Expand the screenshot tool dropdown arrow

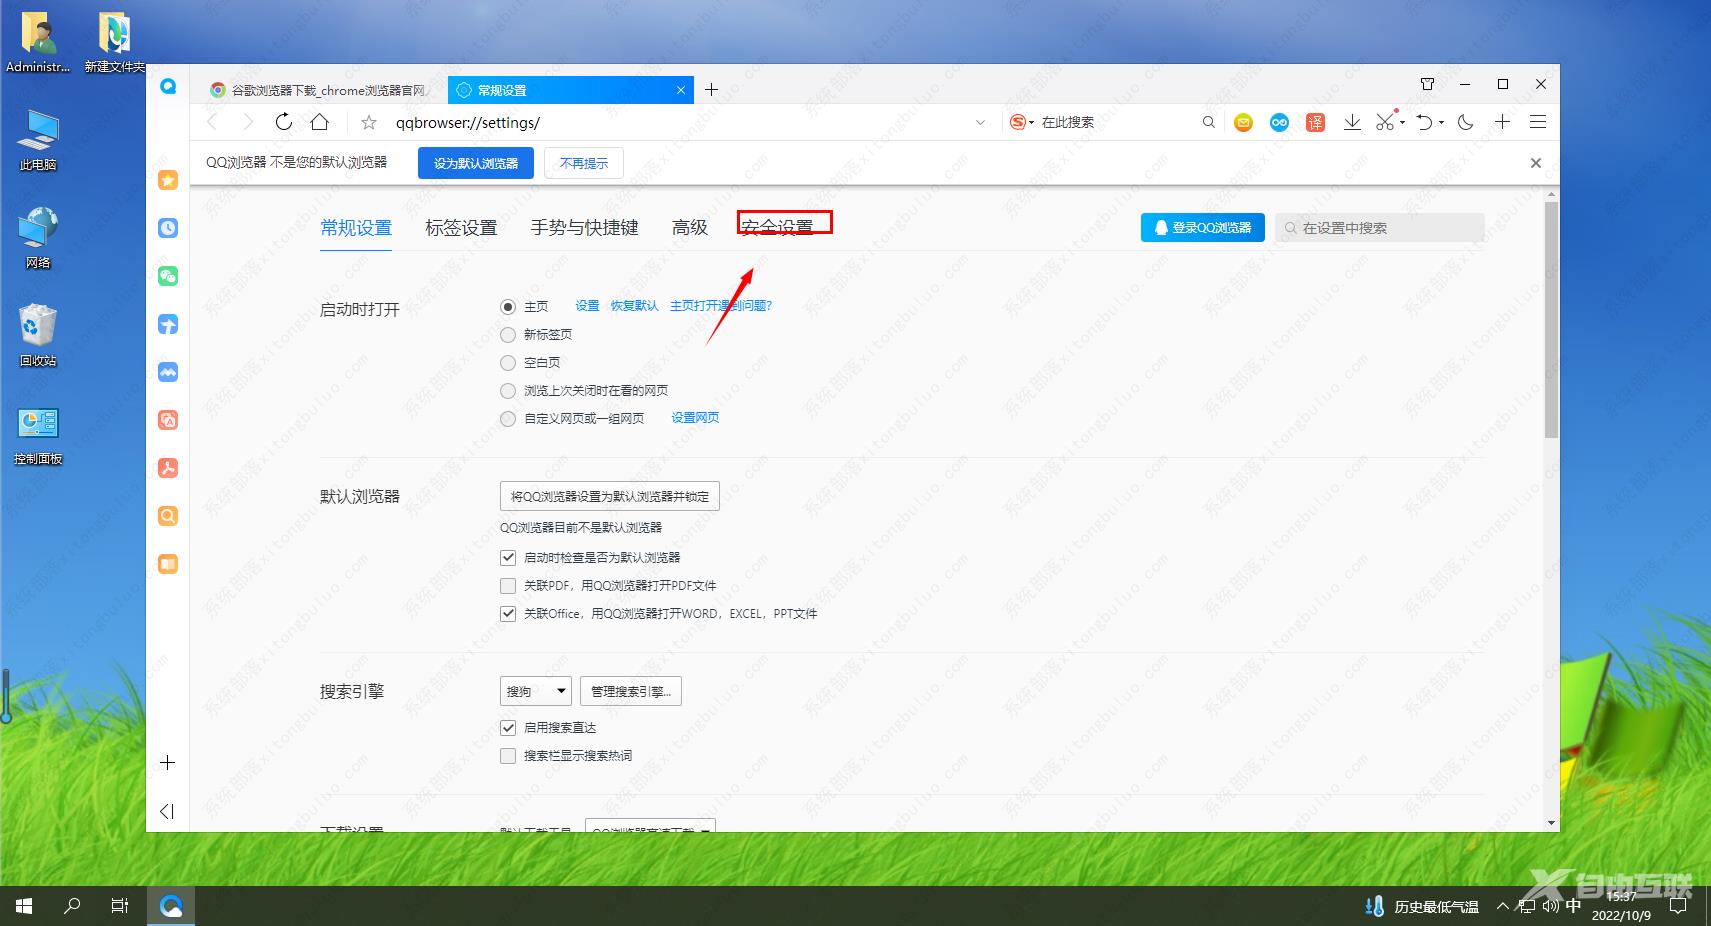[1402, 123]
